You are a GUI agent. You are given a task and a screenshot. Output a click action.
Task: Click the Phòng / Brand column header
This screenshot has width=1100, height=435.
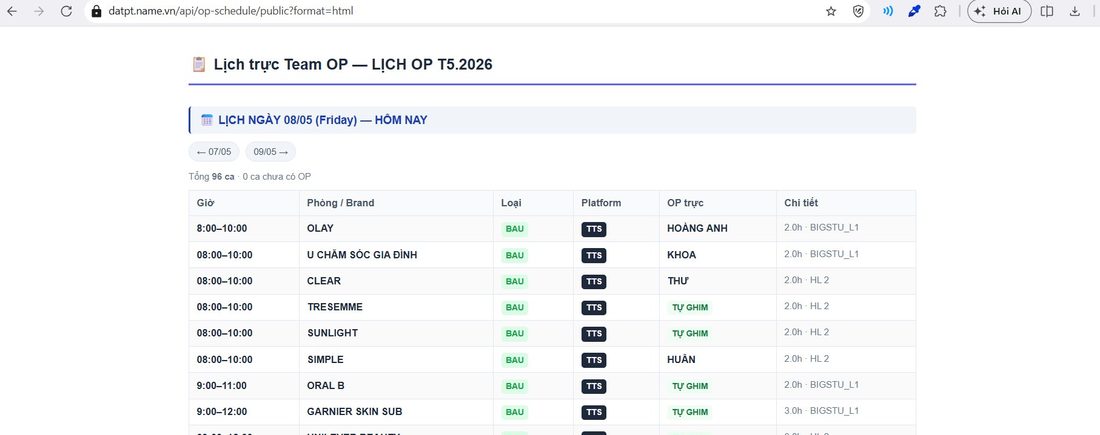(x=396, y=203)
